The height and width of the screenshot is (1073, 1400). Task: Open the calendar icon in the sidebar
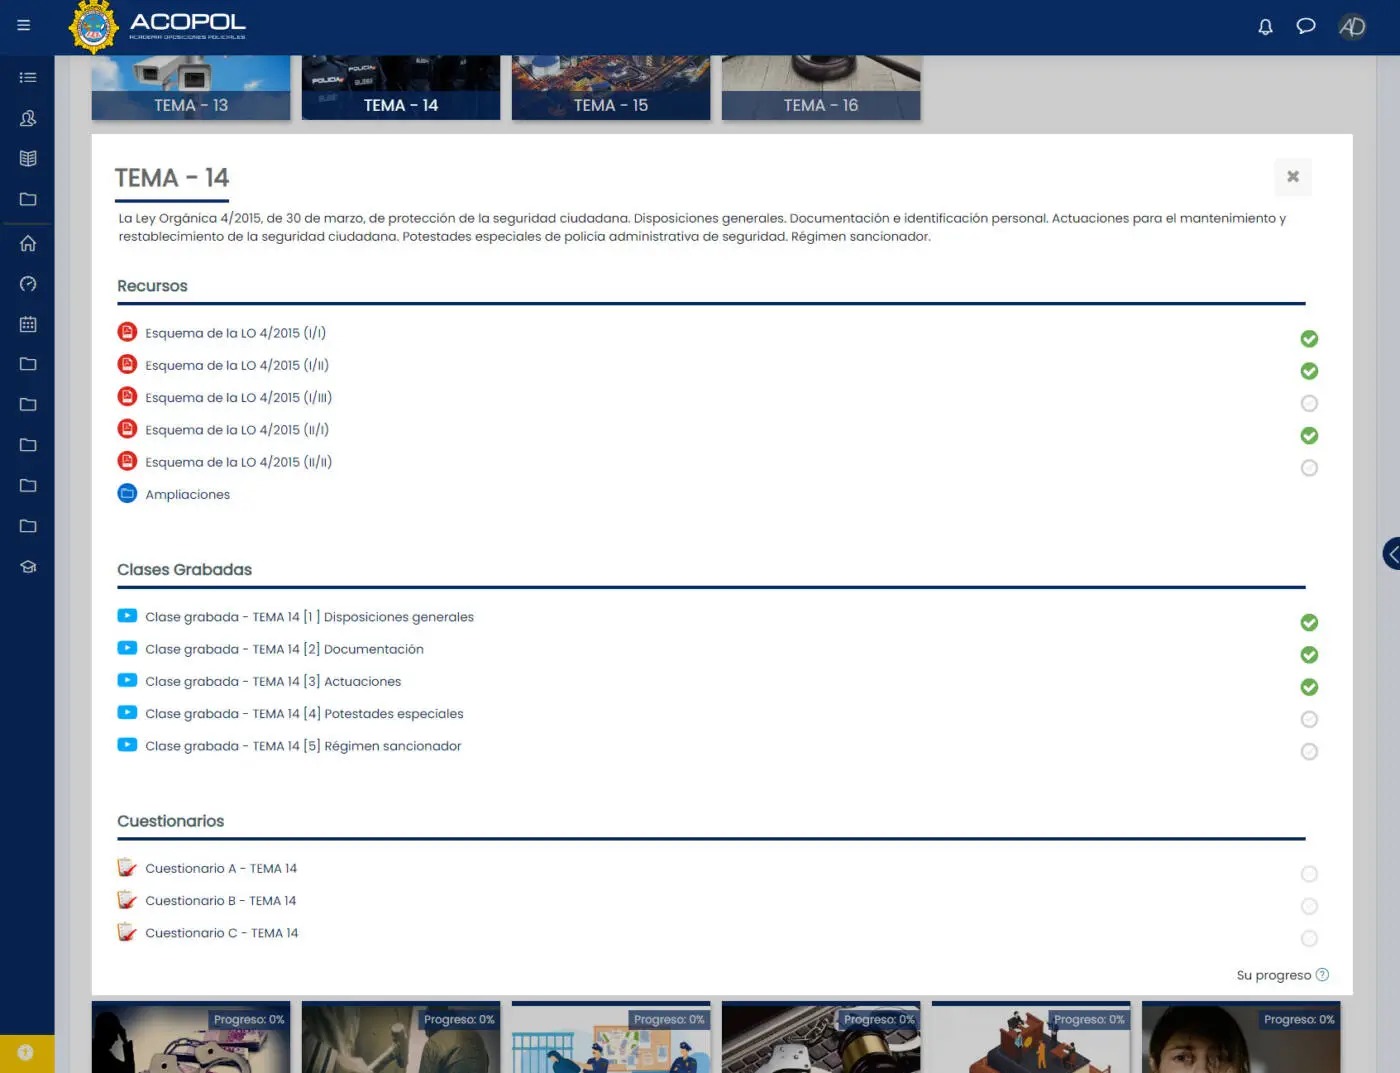pos(27,324)
